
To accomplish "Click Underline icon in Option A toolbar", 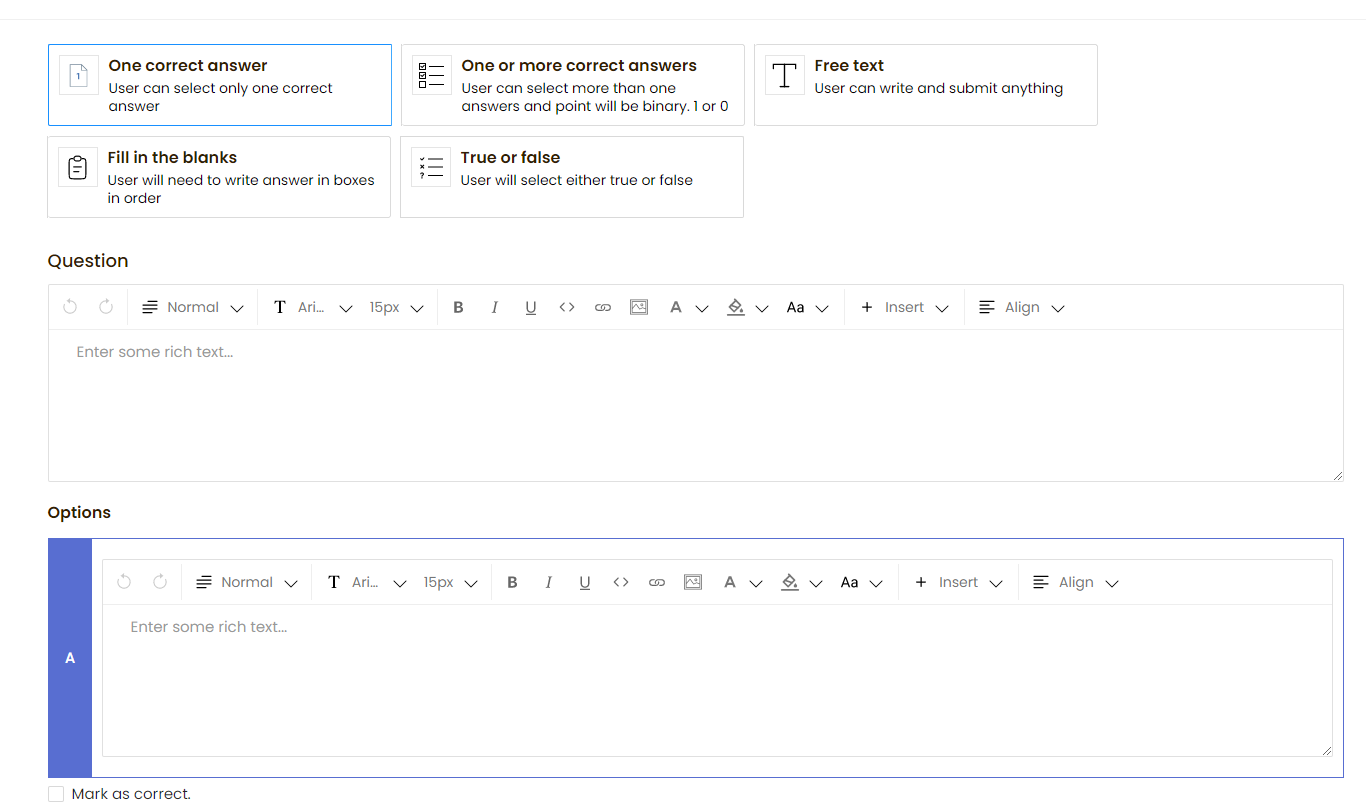I will click(585, 583).
